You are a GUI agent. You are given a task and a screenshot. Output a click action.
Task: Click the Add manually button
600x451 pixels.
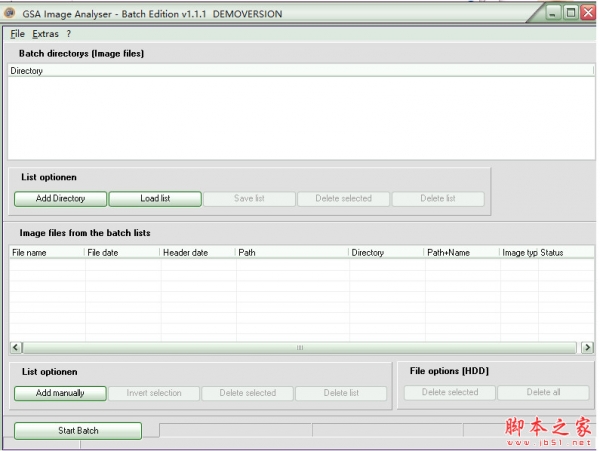[60, 393]
